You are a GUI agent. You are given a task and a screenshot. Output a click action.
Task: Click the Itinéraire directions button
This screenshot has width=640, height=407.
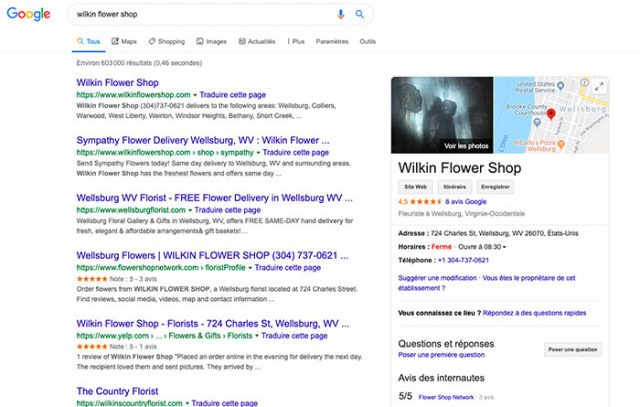click(x=455, y=187)
